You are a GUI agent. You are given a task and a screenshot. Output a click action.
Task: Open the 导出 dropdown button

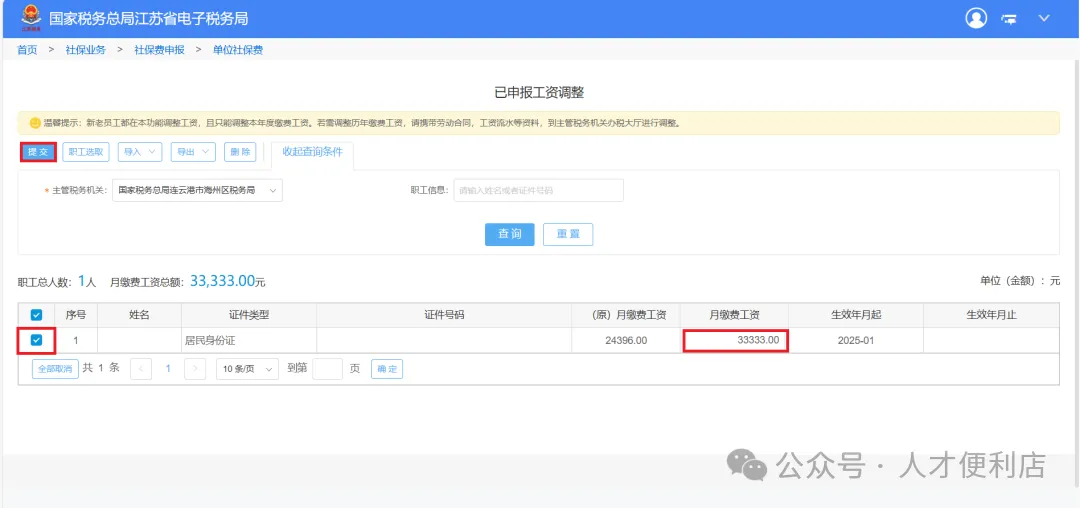coord(194,152)
